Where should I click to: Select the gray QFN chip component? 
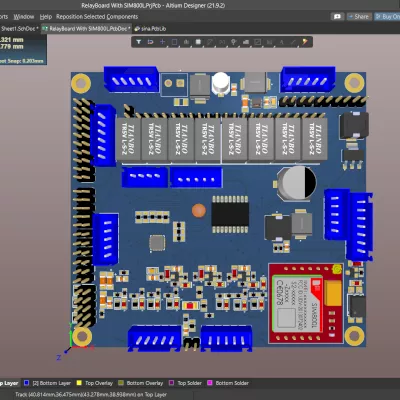(157, 243)
